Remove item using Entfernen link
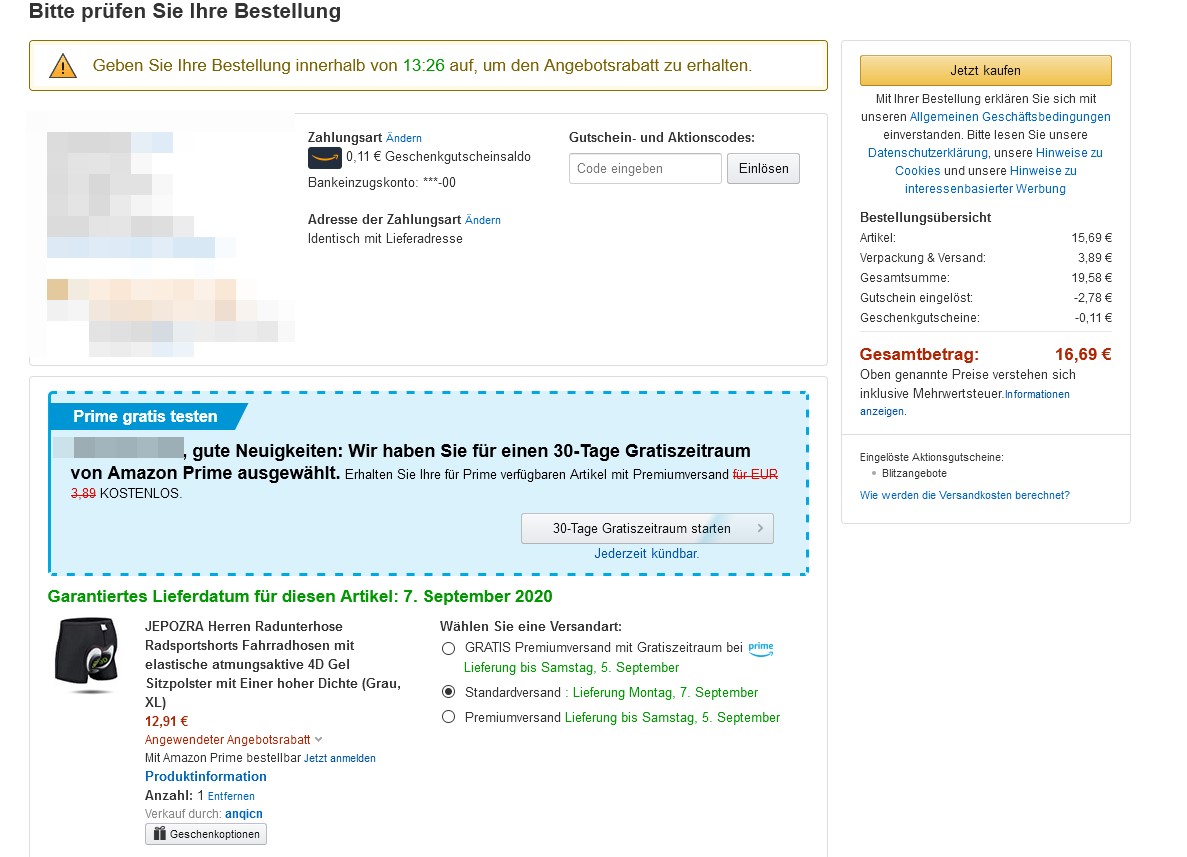Viewport: 1187px width, 857px height. (x=231, y=796)
